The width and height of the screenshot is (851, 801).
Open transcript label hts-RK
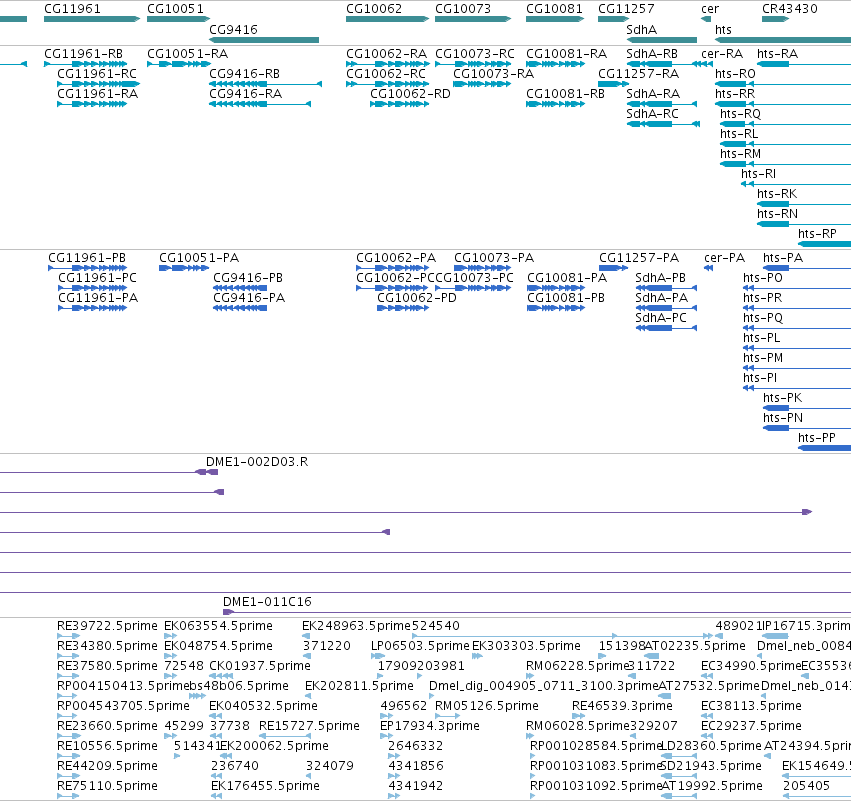(x=777, y=194)
